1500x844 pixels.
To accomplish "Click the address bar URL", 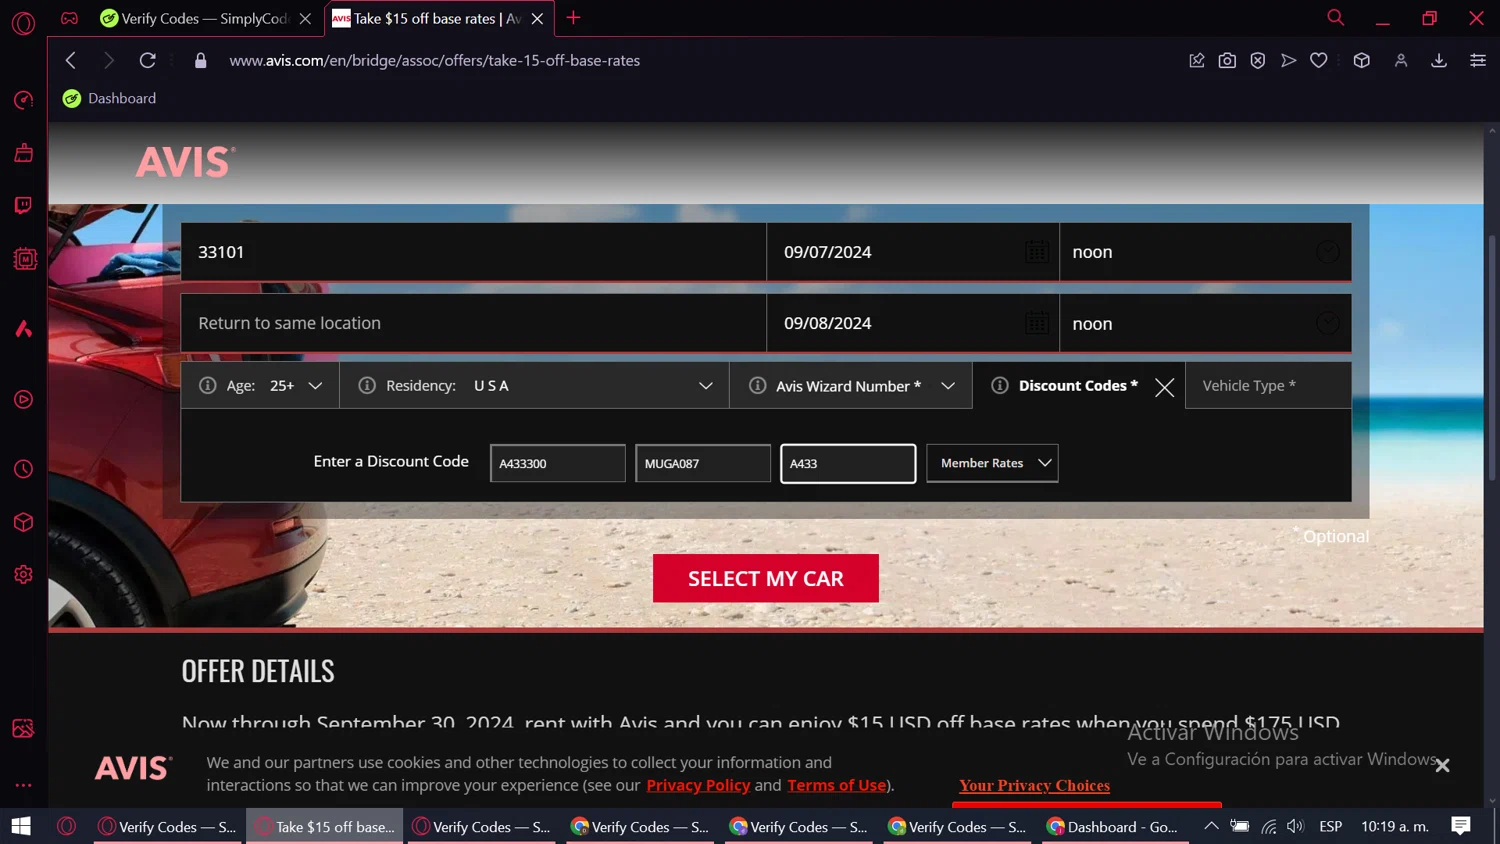I will pos(434,60).
